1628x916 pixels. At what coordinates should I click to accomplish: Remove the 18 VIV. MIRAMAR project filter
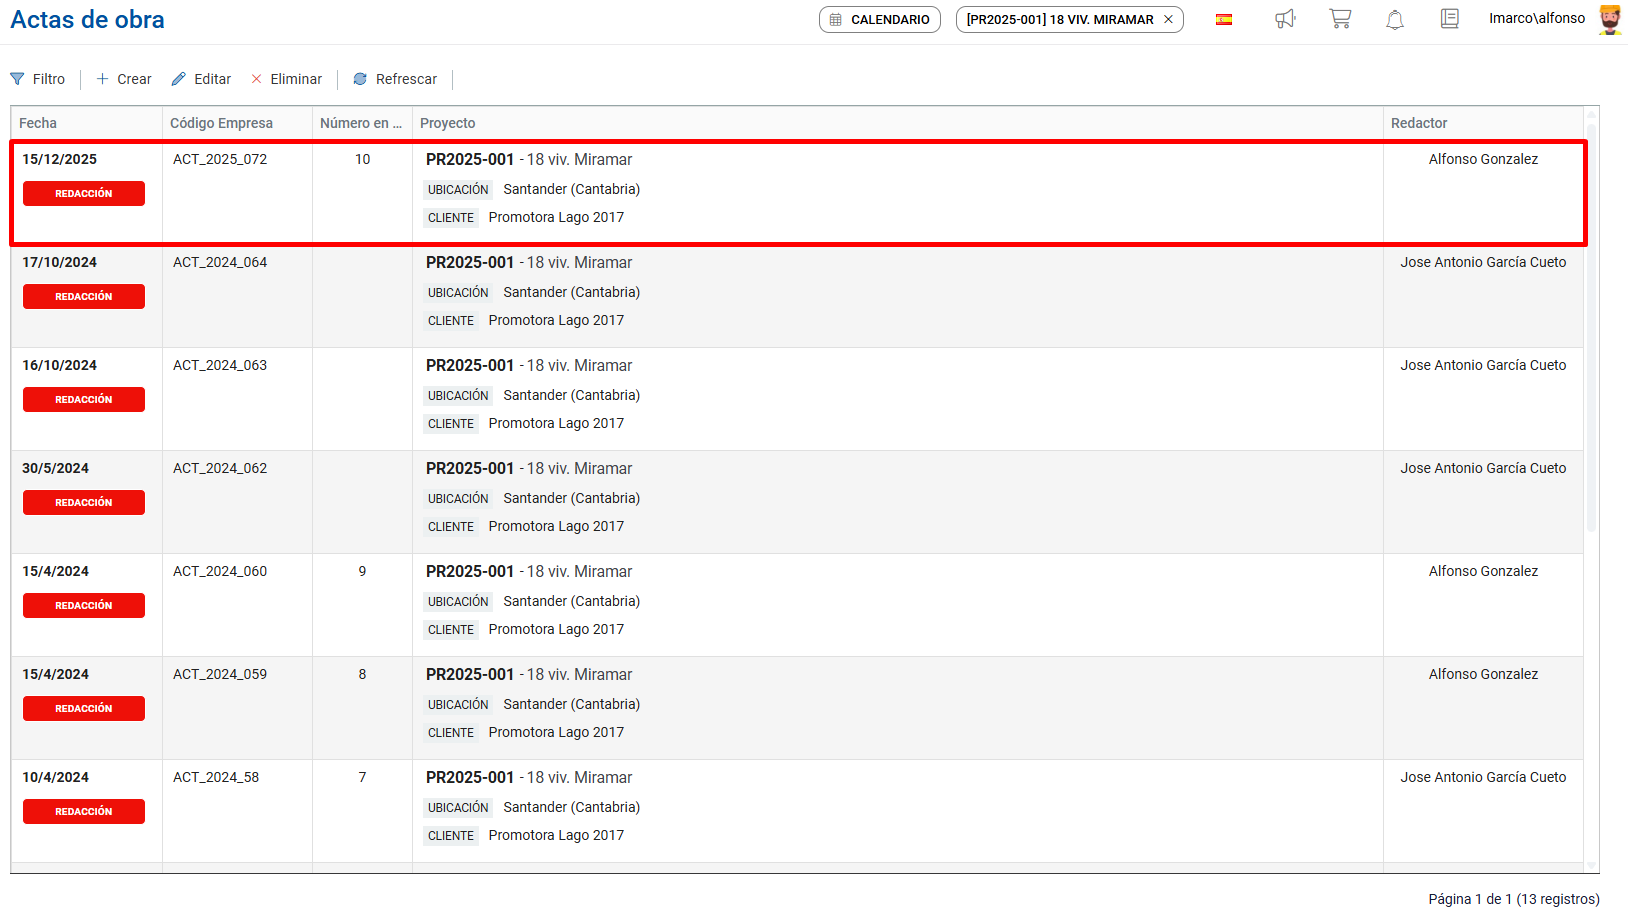click(1168, 20)
